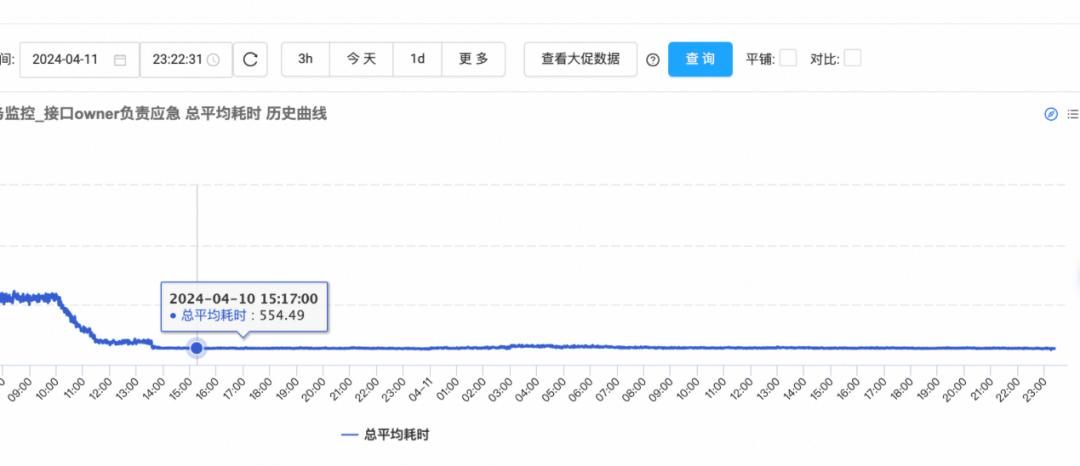Click tooltip value 554.49

pyautogui.click(x=282, y=316)
